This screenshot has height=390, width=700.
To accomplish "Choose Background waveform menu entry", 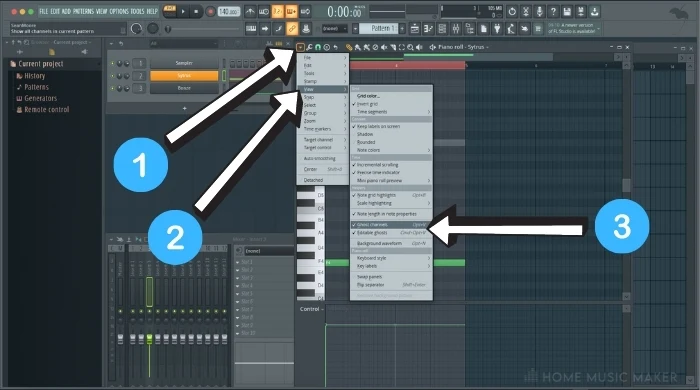I will pyautogui.click(x=391, y=244).
